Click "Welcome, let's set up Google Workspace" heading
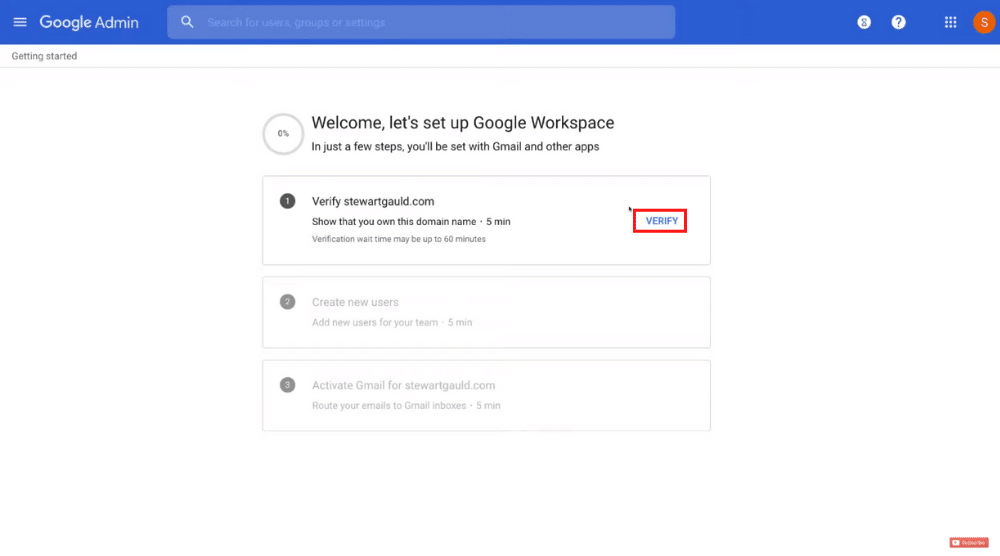Viewport: 1000px width, 556px height. (x=463, y=122)
